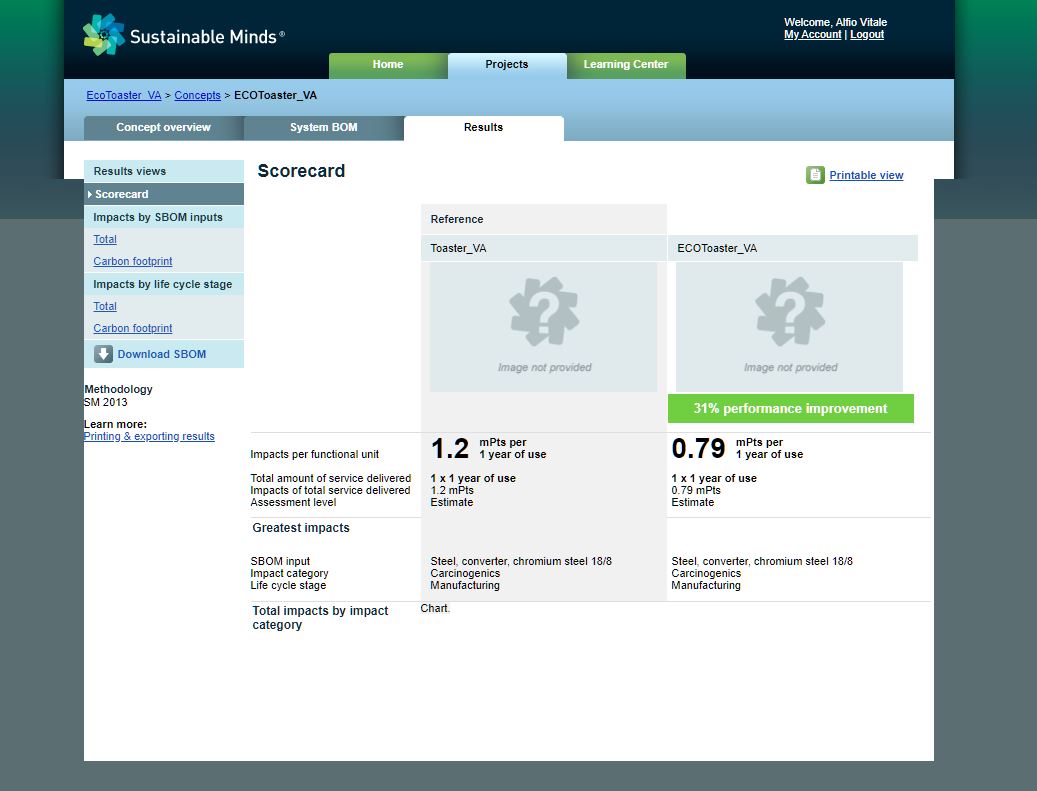Open the Home tab

coord(388,65)
